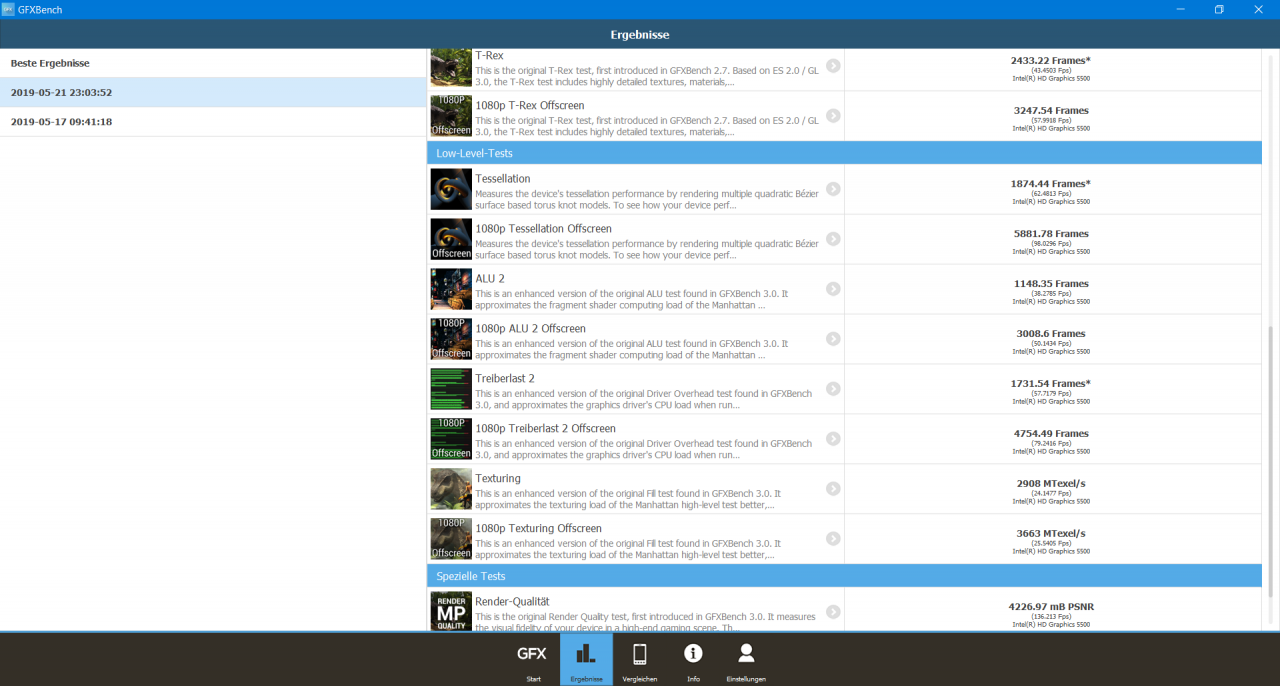Expand details arrow for 1080p T-Rex Offscreen
Viewport: 1280px width, 686px height.
click(833, 116)
